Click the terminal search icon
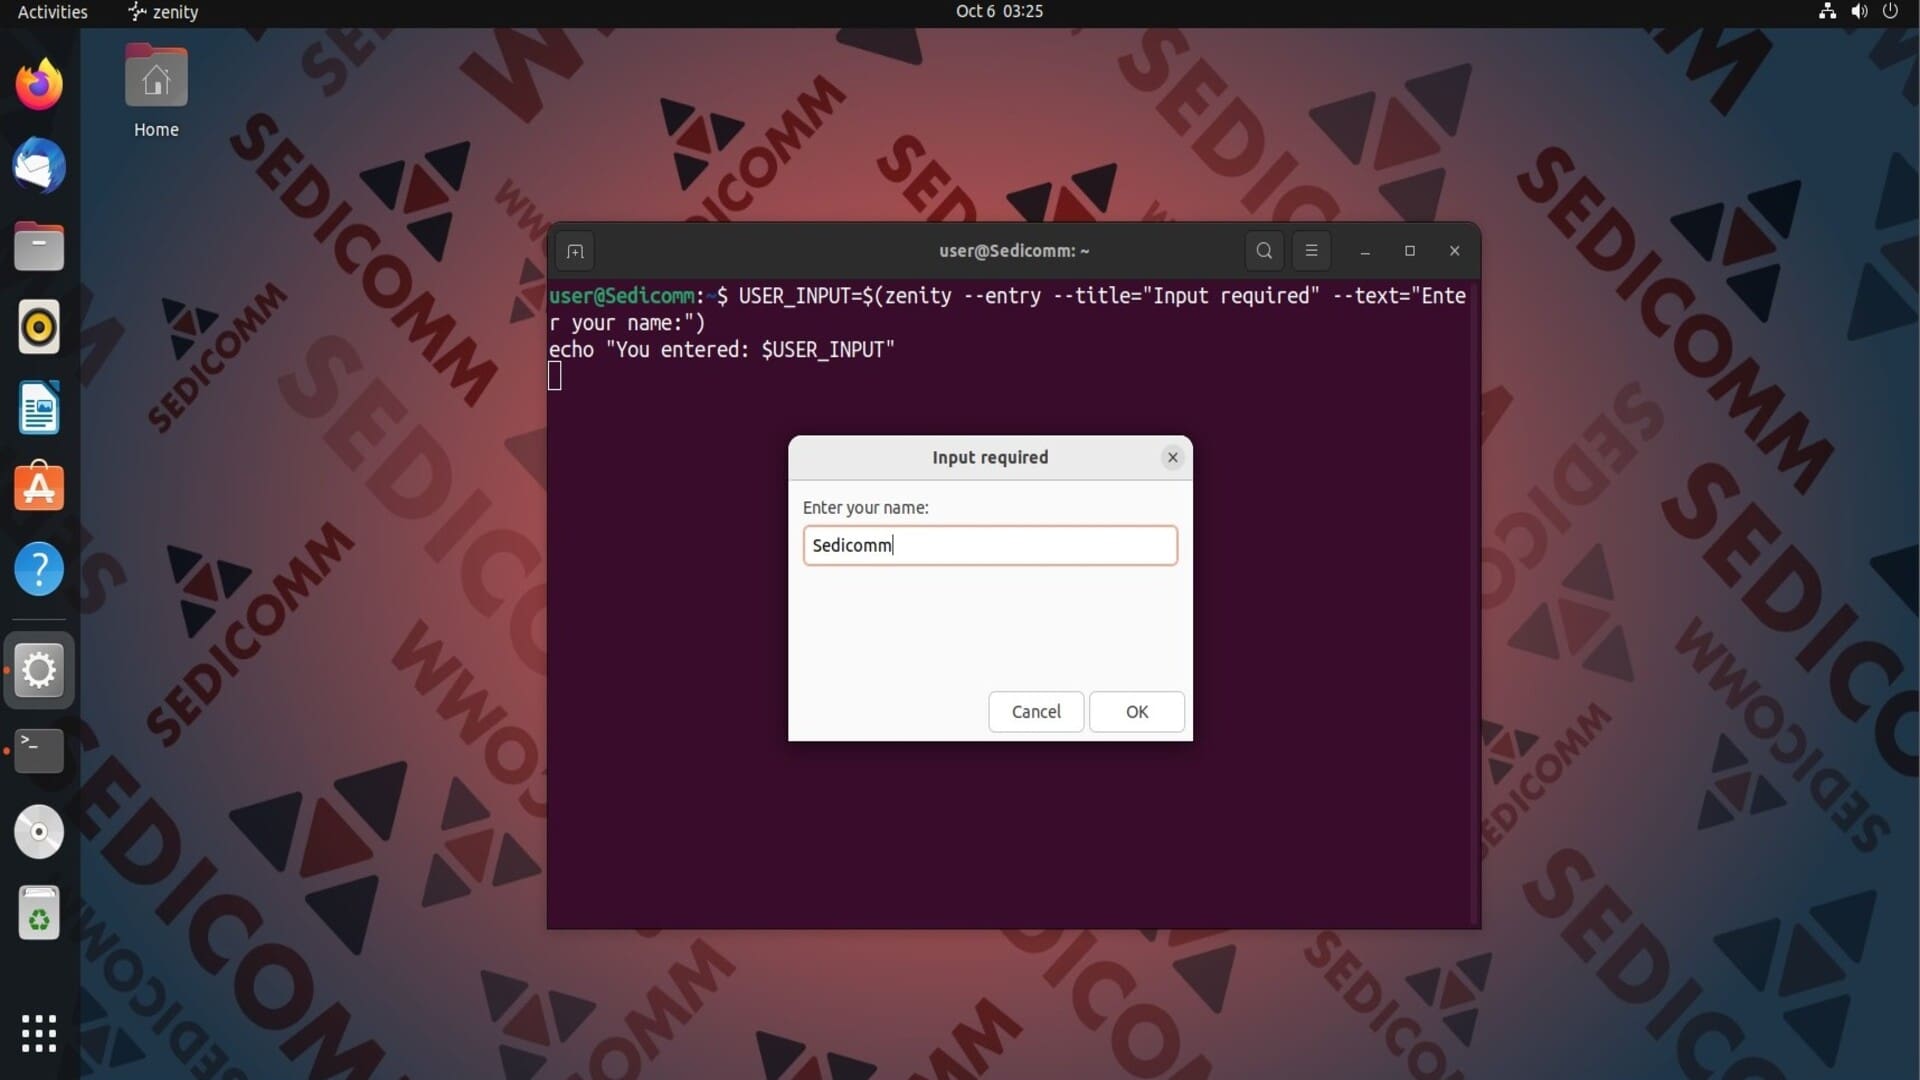The width and height of the screenshot is (1920, 1080). pyautogui.click(x=1264, y=251)
